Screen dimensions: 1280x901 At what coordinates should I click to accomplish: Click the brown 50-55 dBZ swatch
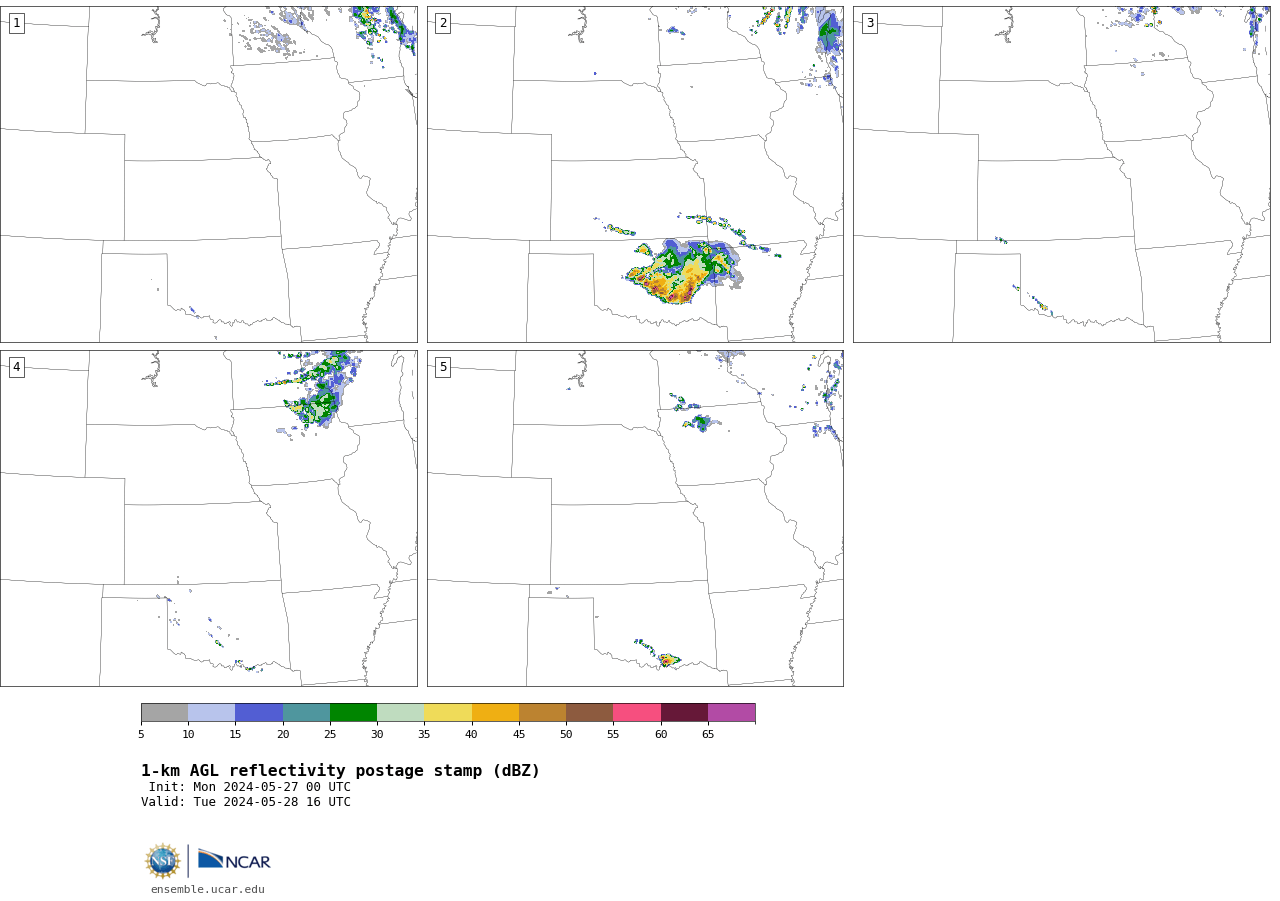point(590,713)
